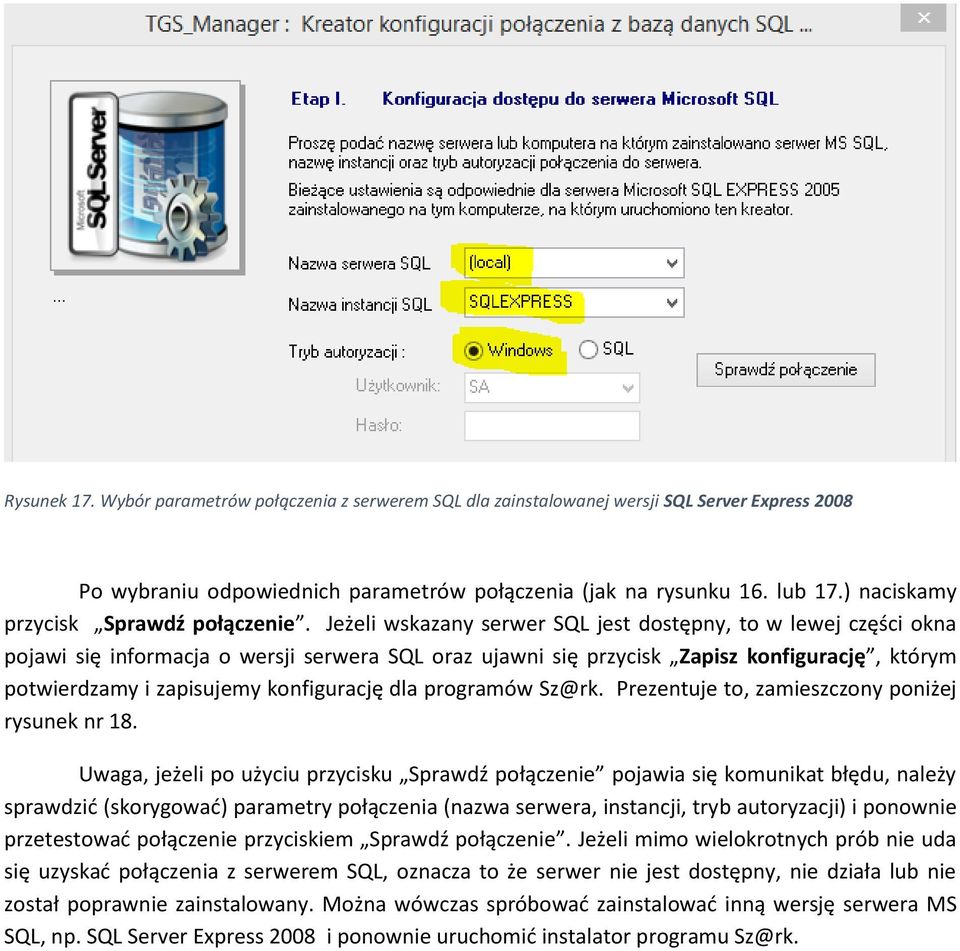Open the Nazwa instancji SQL dropdown
This screenshot has width=960, height=951.
pyautogui.click(x=672, y=303)
